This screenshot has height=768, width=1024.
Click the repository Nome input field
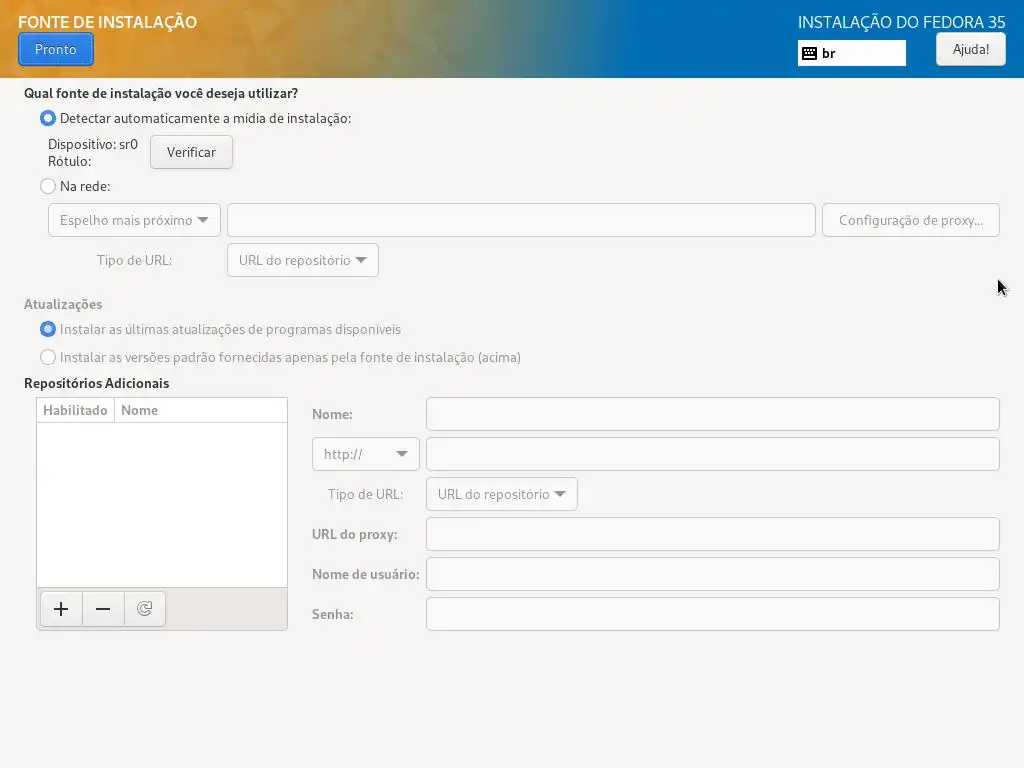point(712,414)
